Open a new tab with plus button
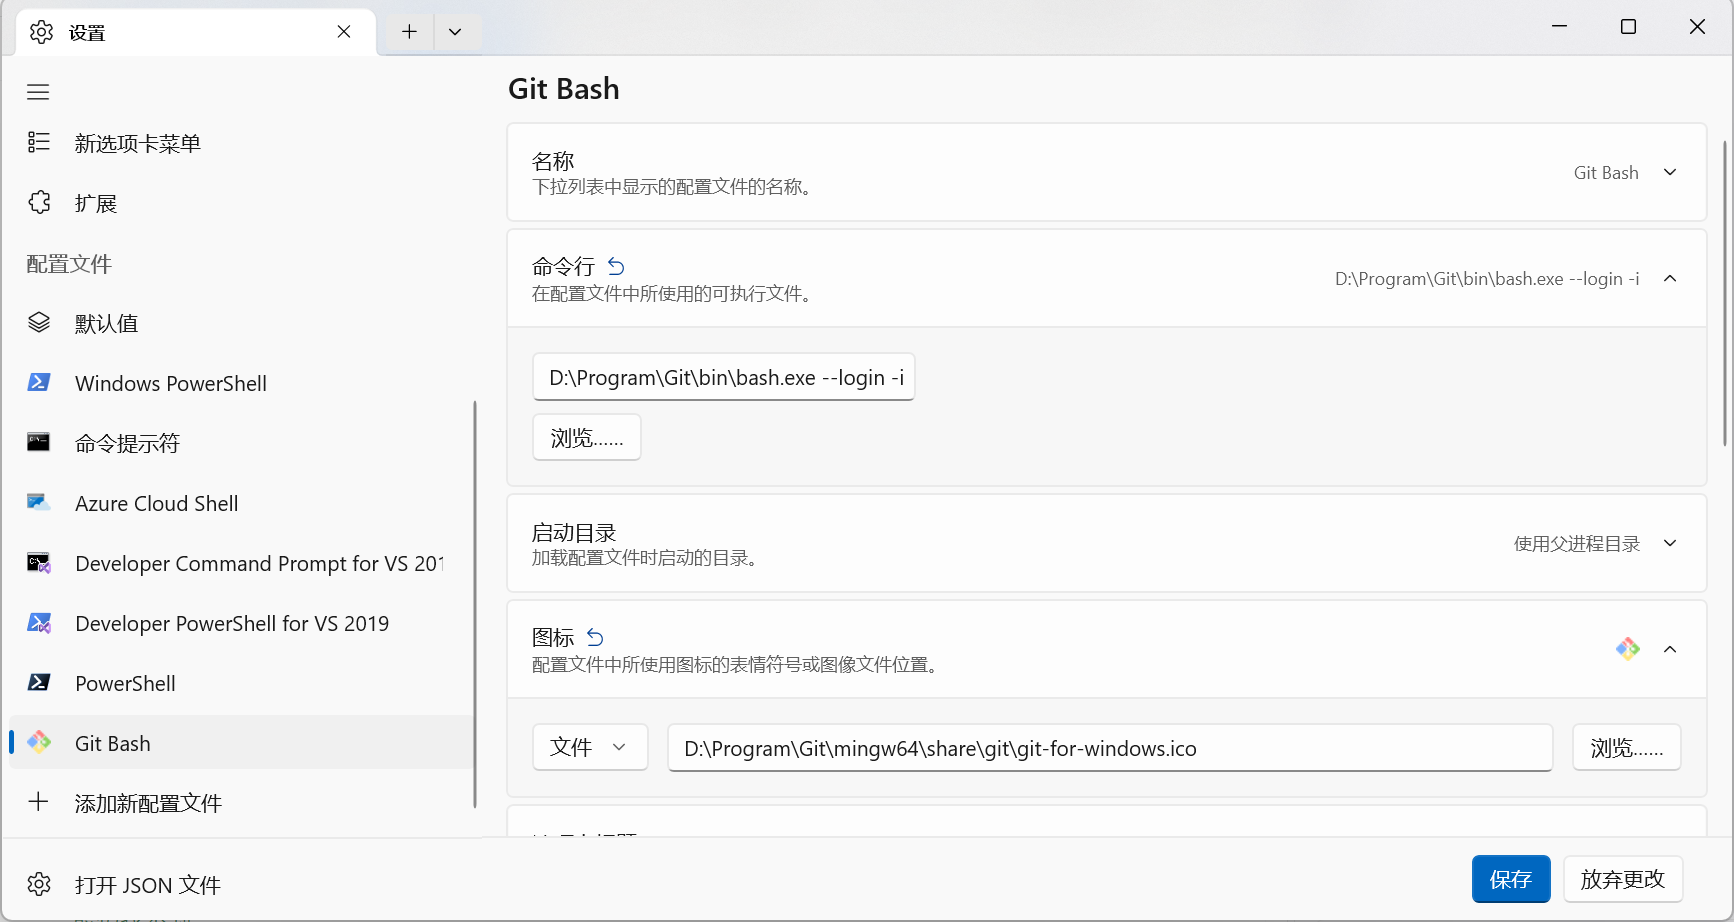Screen dimensions: 1734x922 409,32
